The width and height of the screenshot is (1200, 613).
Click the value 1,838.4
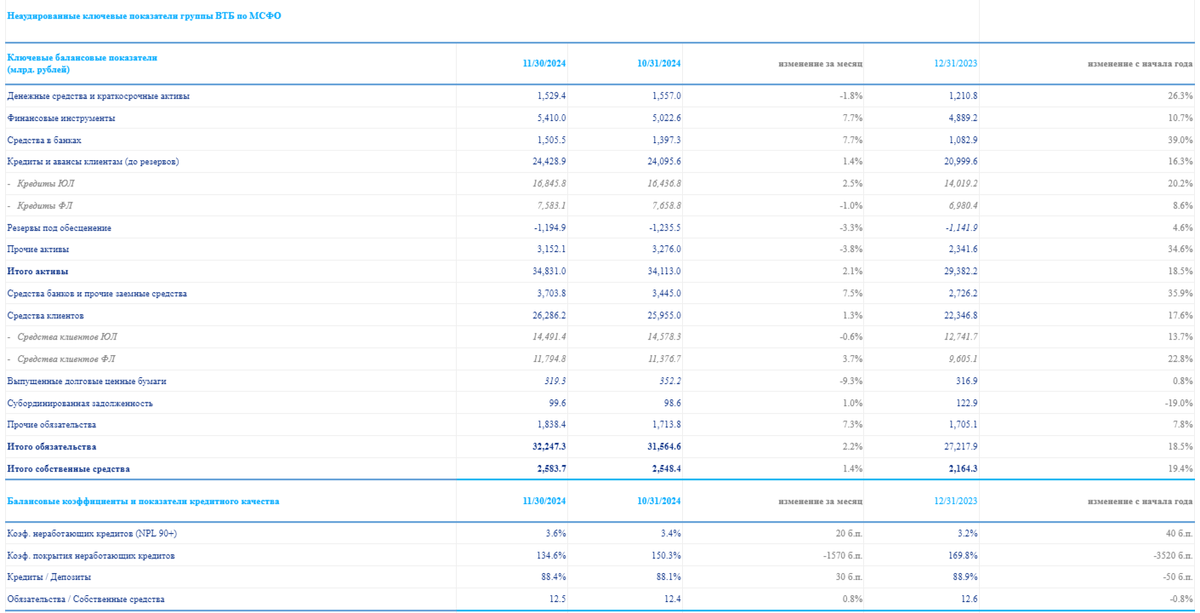[552, 425]
